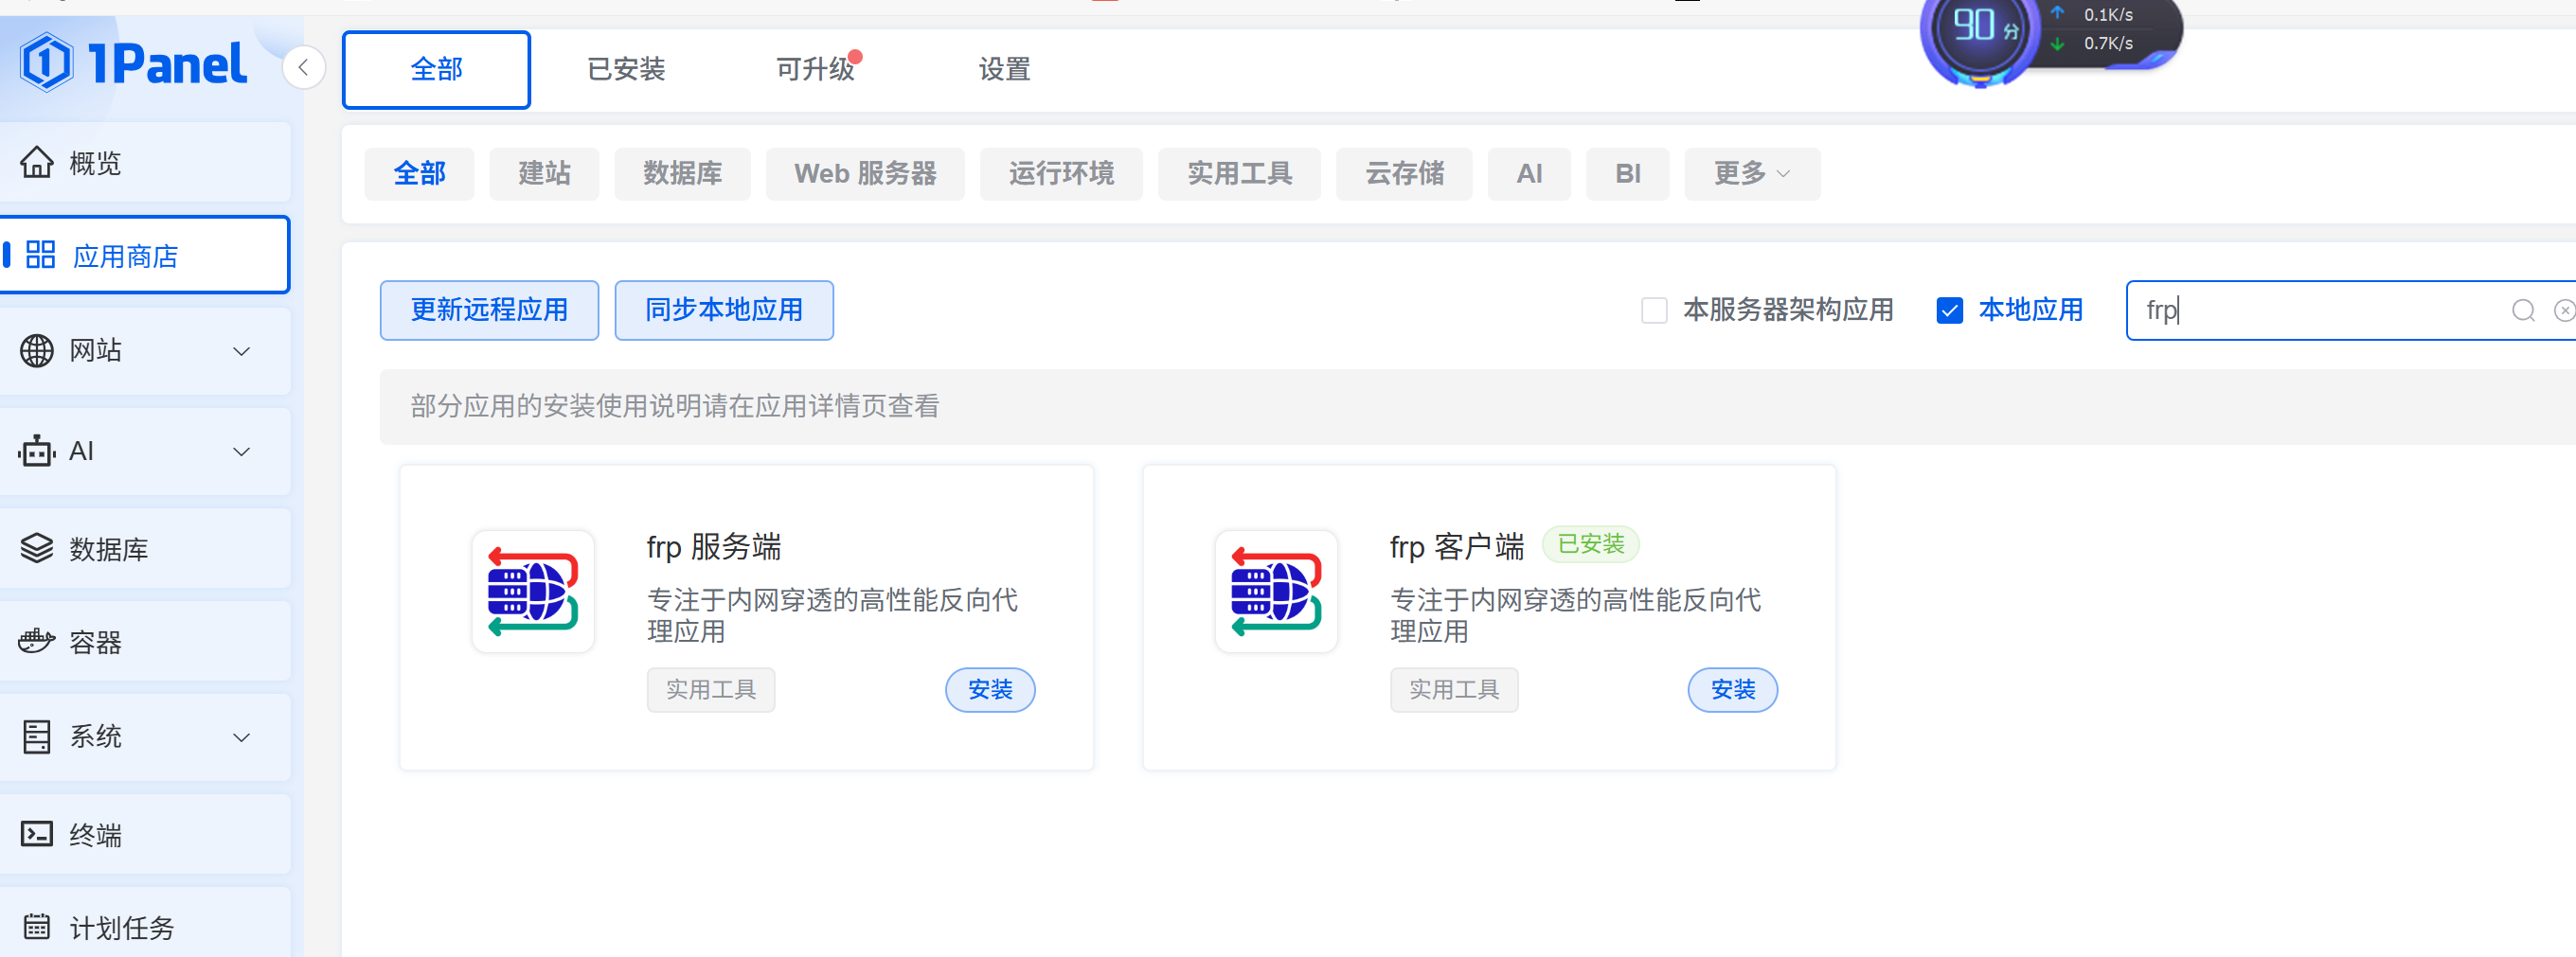The width and height of the screenshot is (2576, 957).
Task: Expand the 系统 sidebar menu chevron
Action: (241, 737)
